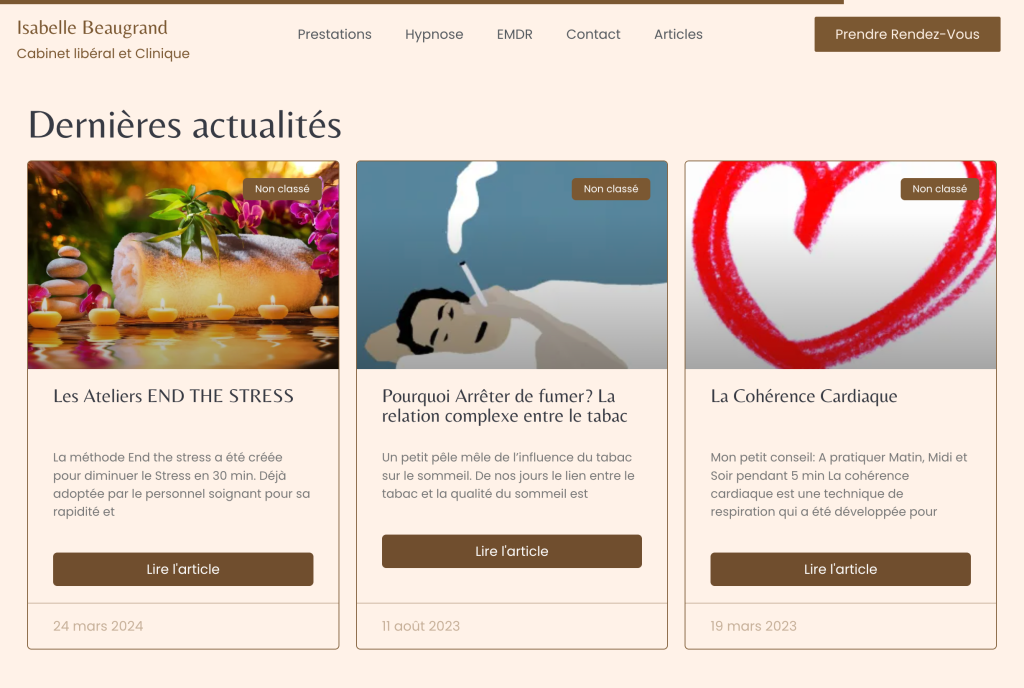
Task: Open La Cohérence Cardiaque article title
Action: click(x=804, y=396)
